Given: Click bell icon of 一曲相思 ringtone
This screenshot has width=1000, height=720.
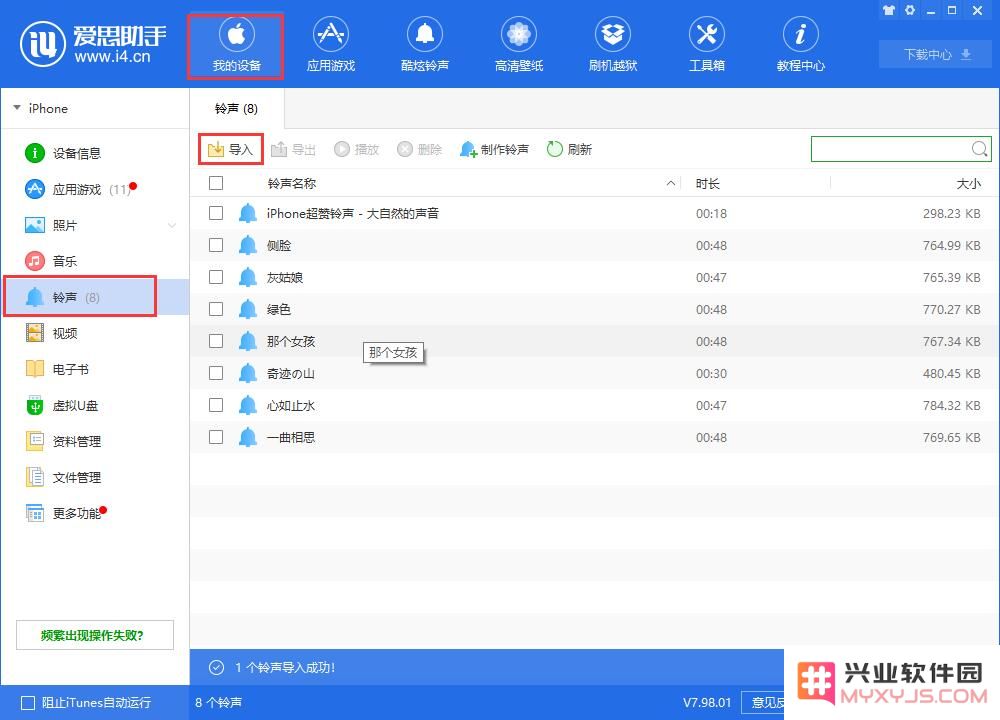Looking at the screenshot, I should (x=247, y=437).
